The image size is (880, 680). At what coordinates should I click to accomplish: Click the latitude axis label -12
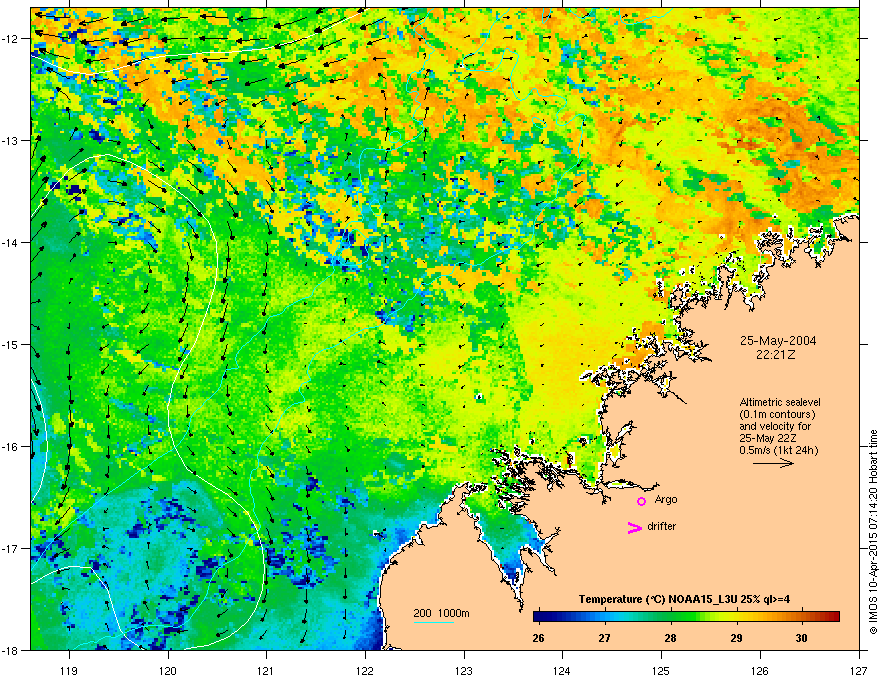(11, 38)
